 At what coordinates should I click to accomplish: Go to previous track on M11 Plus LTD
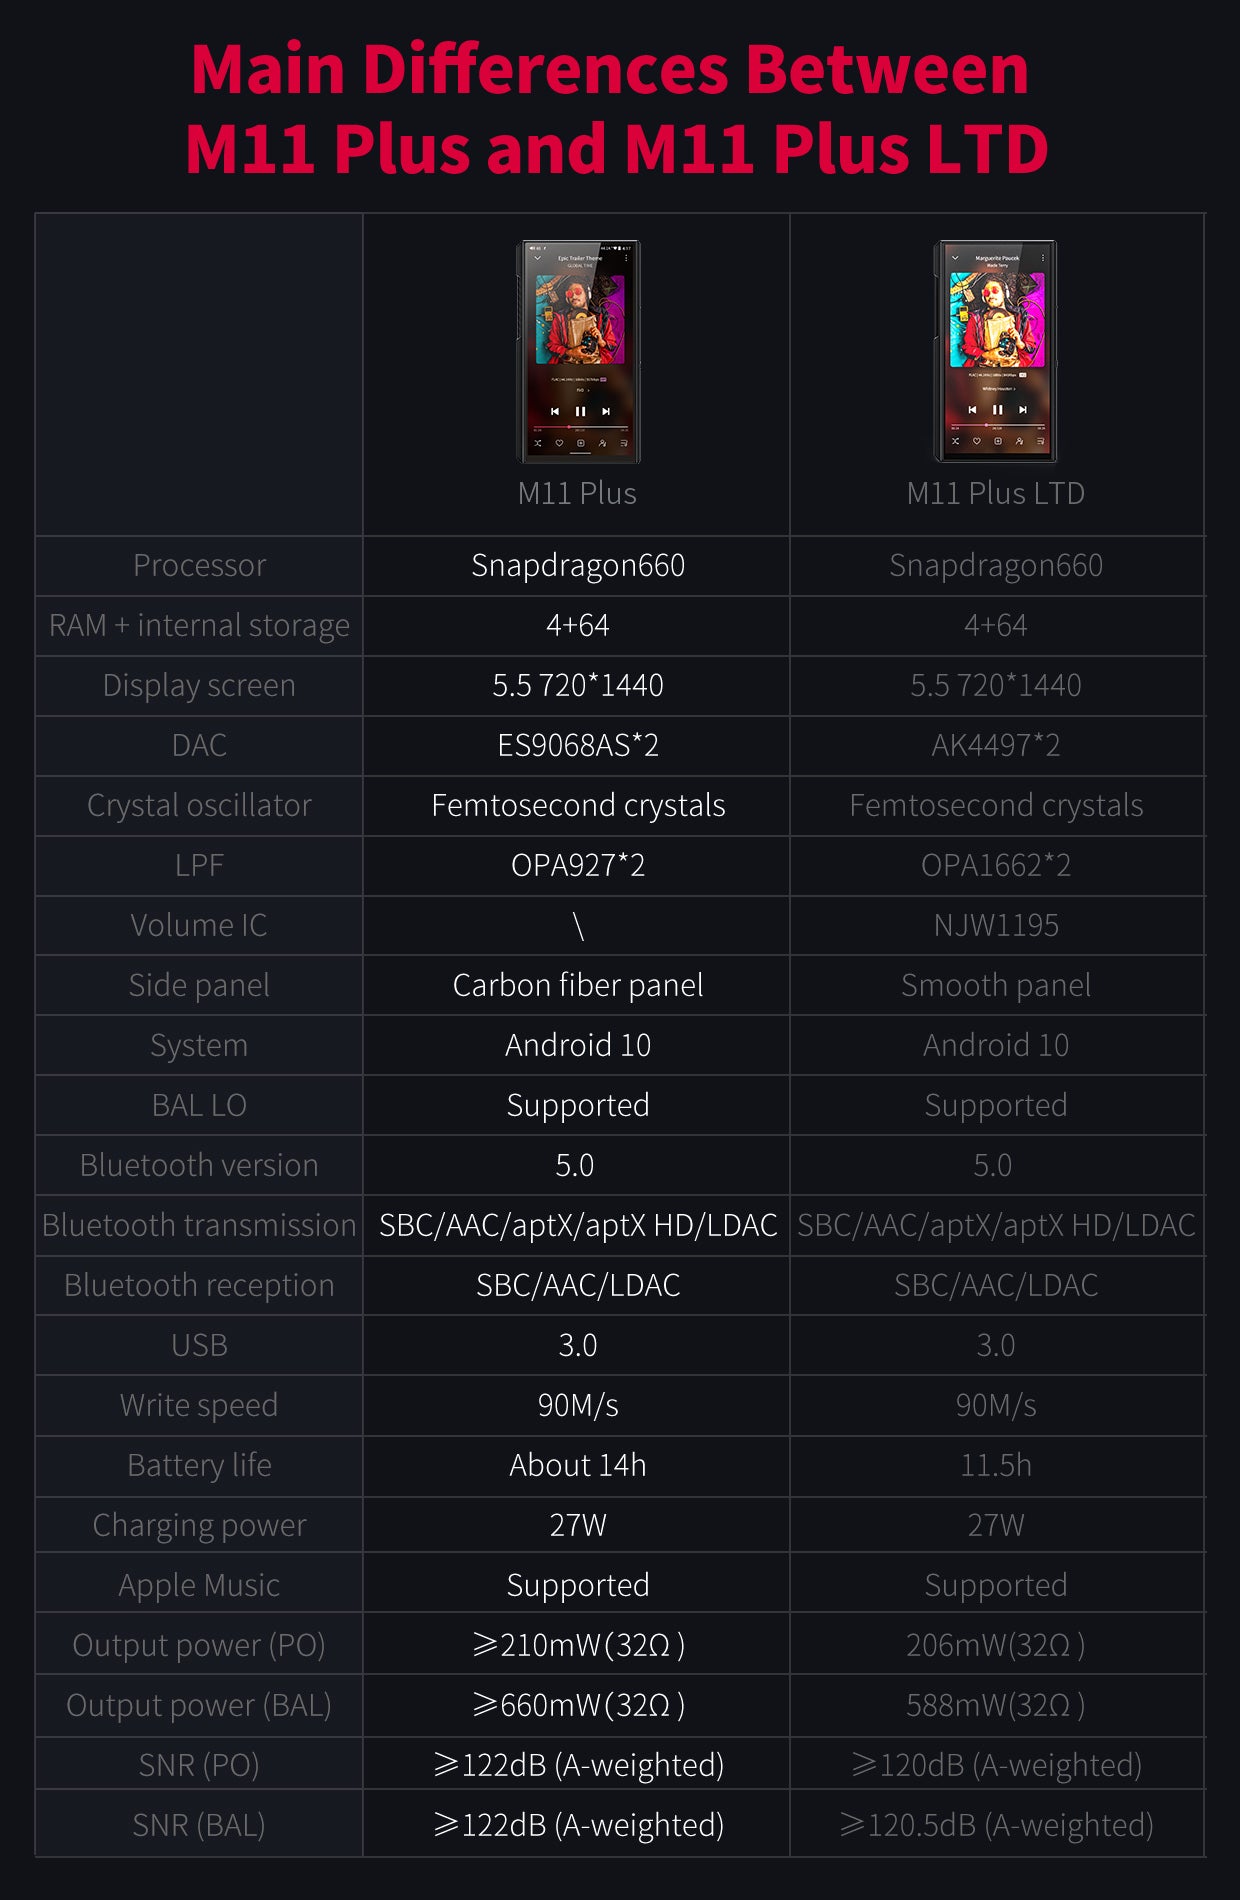tap(972, 409)
